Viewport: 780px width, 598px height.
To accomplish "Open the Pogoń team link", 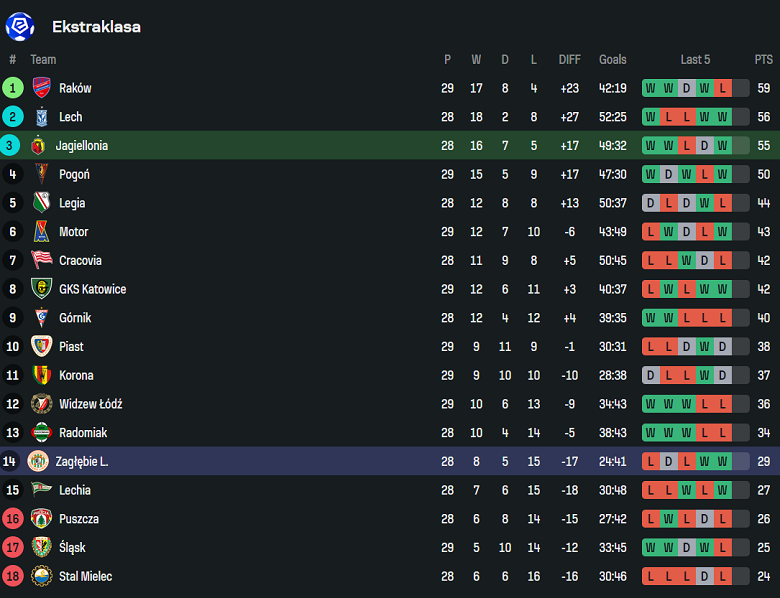I will [x=74, y=175].
